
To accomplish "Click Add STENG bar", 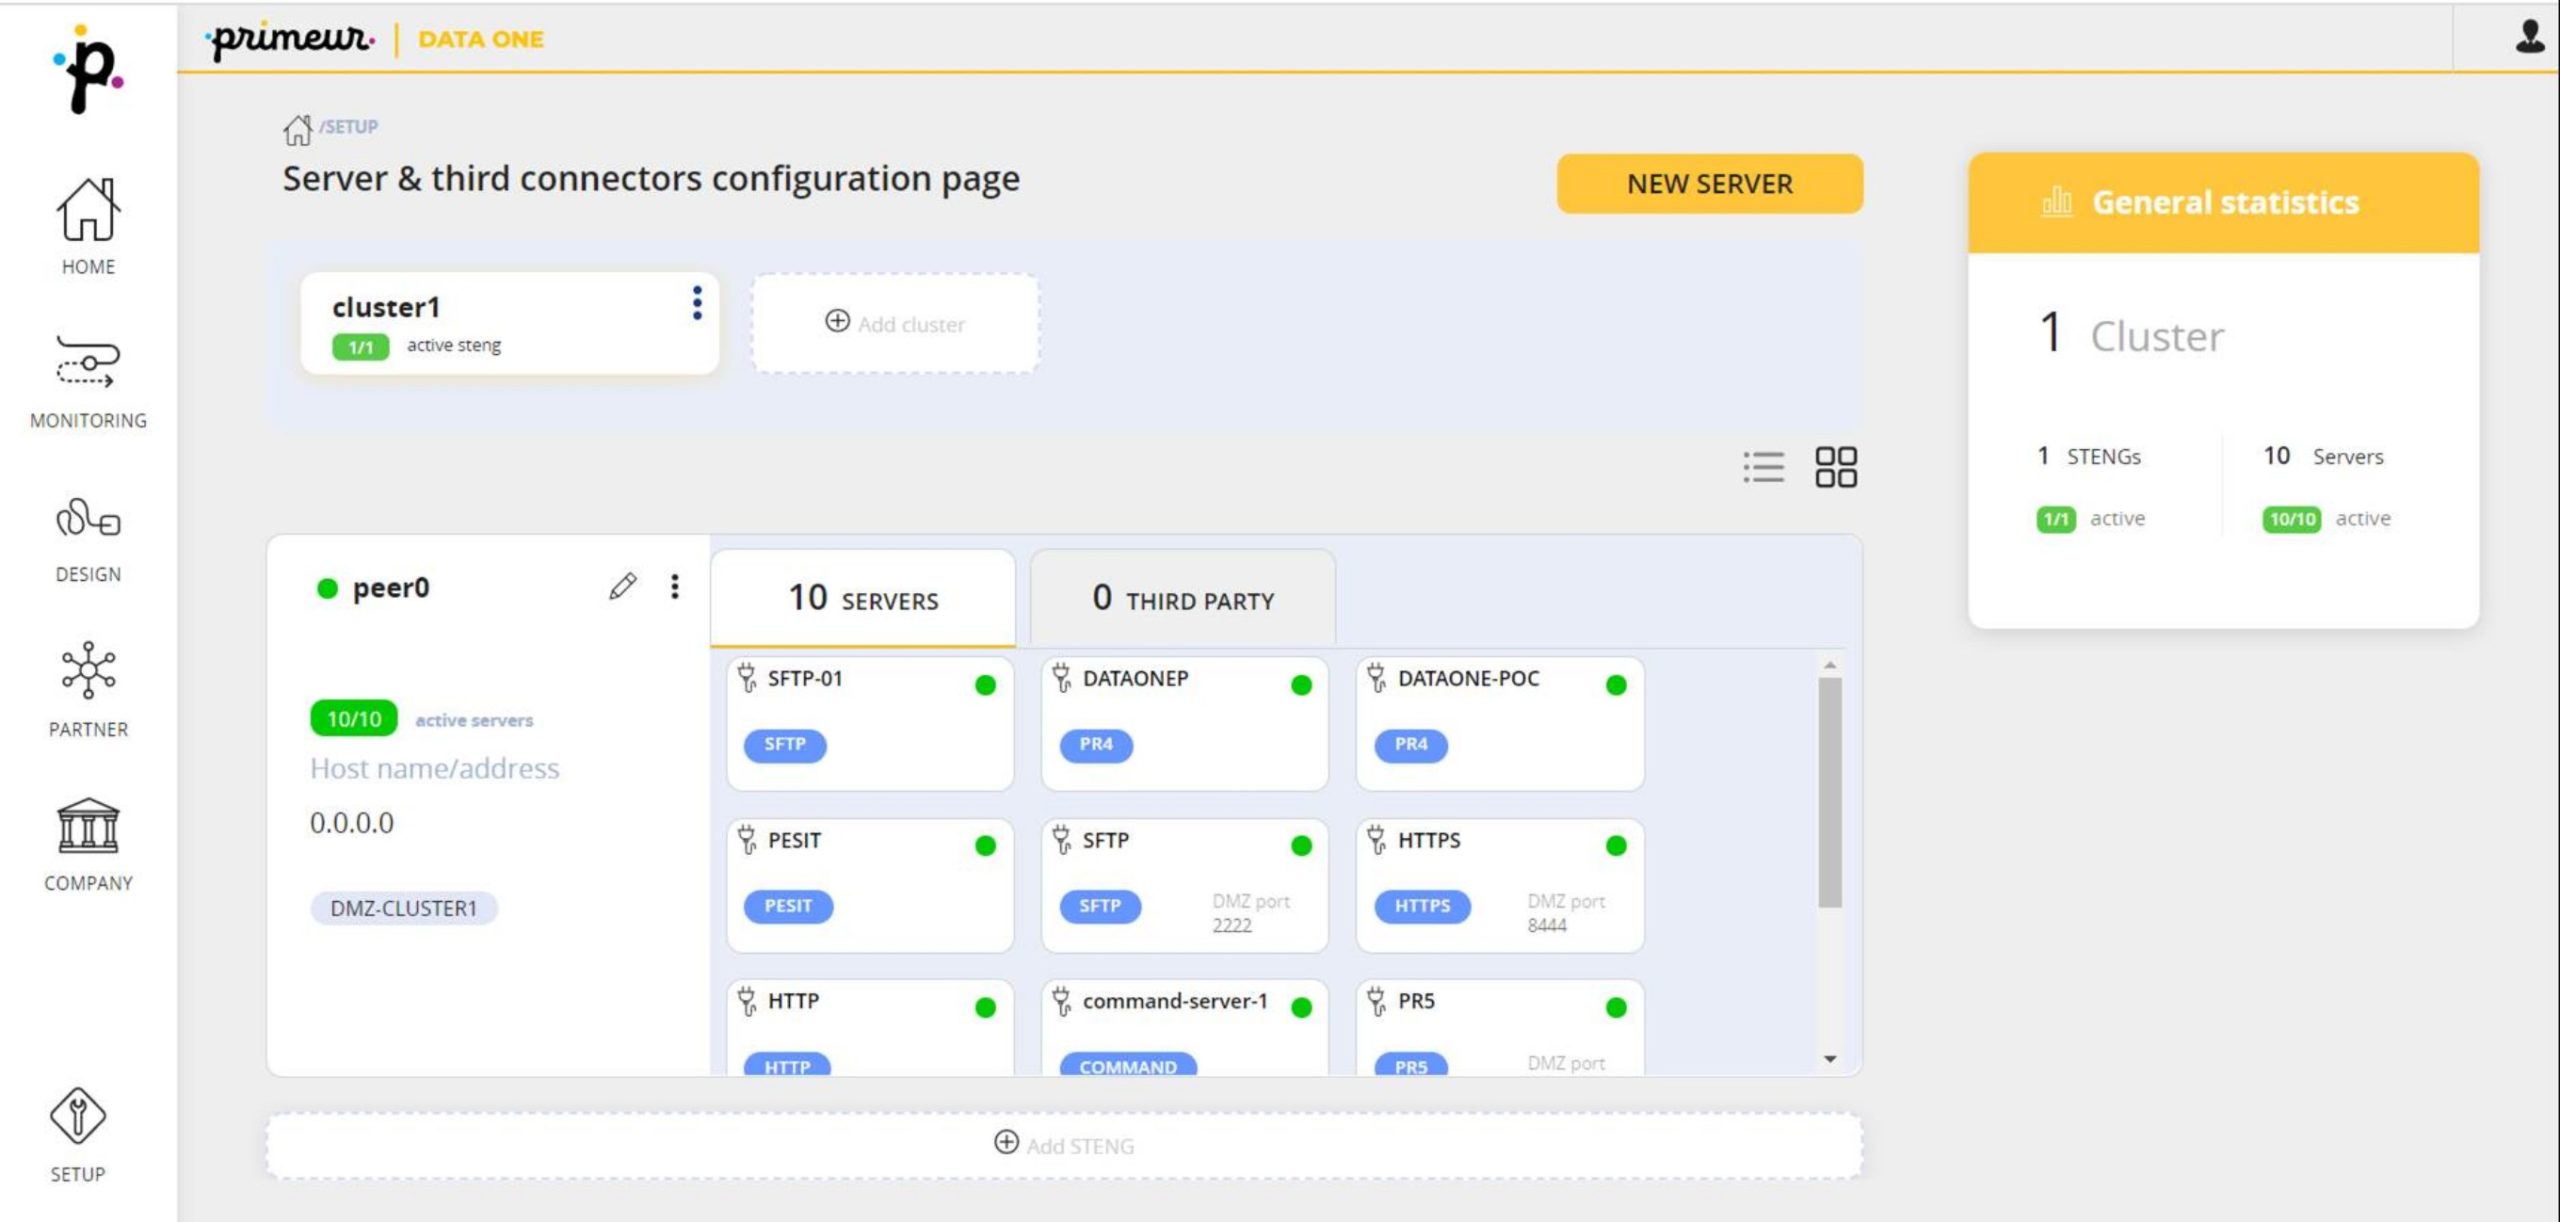I will tap(1064, 1145).
